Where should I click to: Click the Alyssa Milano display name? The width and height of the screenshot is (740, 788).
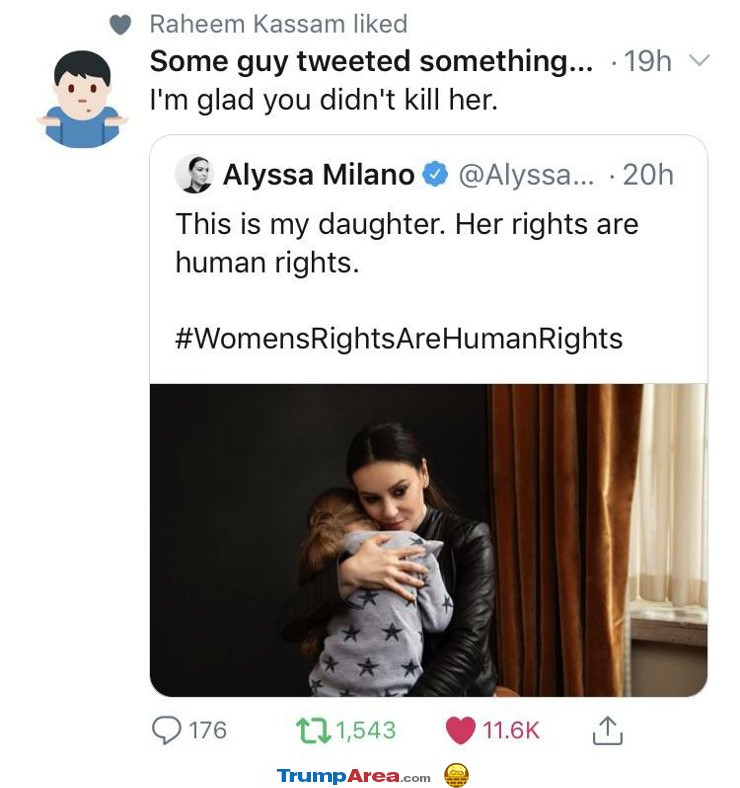(x=319, y=174)
